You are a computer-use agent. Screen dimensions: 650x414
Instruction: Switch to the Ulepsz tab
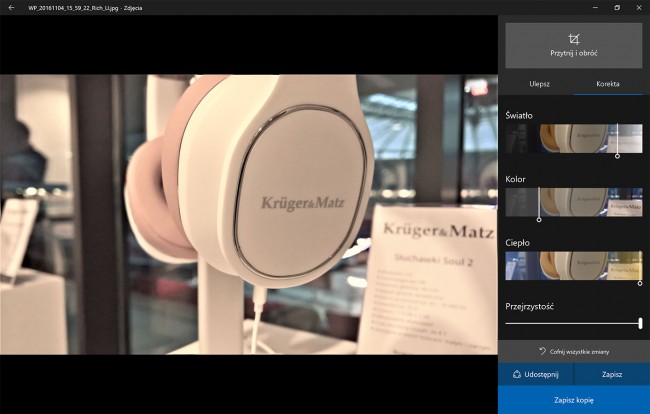[539, 84]
